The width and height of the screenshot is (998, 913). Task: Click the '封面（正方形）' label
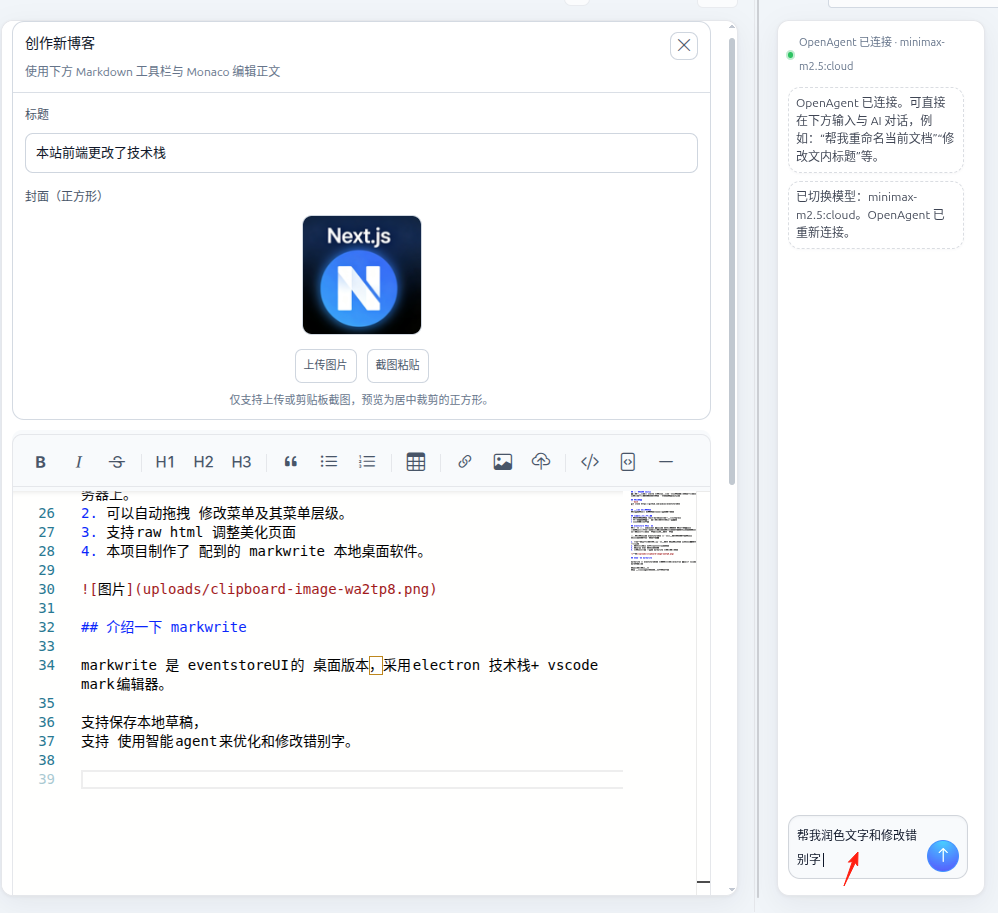coord(64,197)
